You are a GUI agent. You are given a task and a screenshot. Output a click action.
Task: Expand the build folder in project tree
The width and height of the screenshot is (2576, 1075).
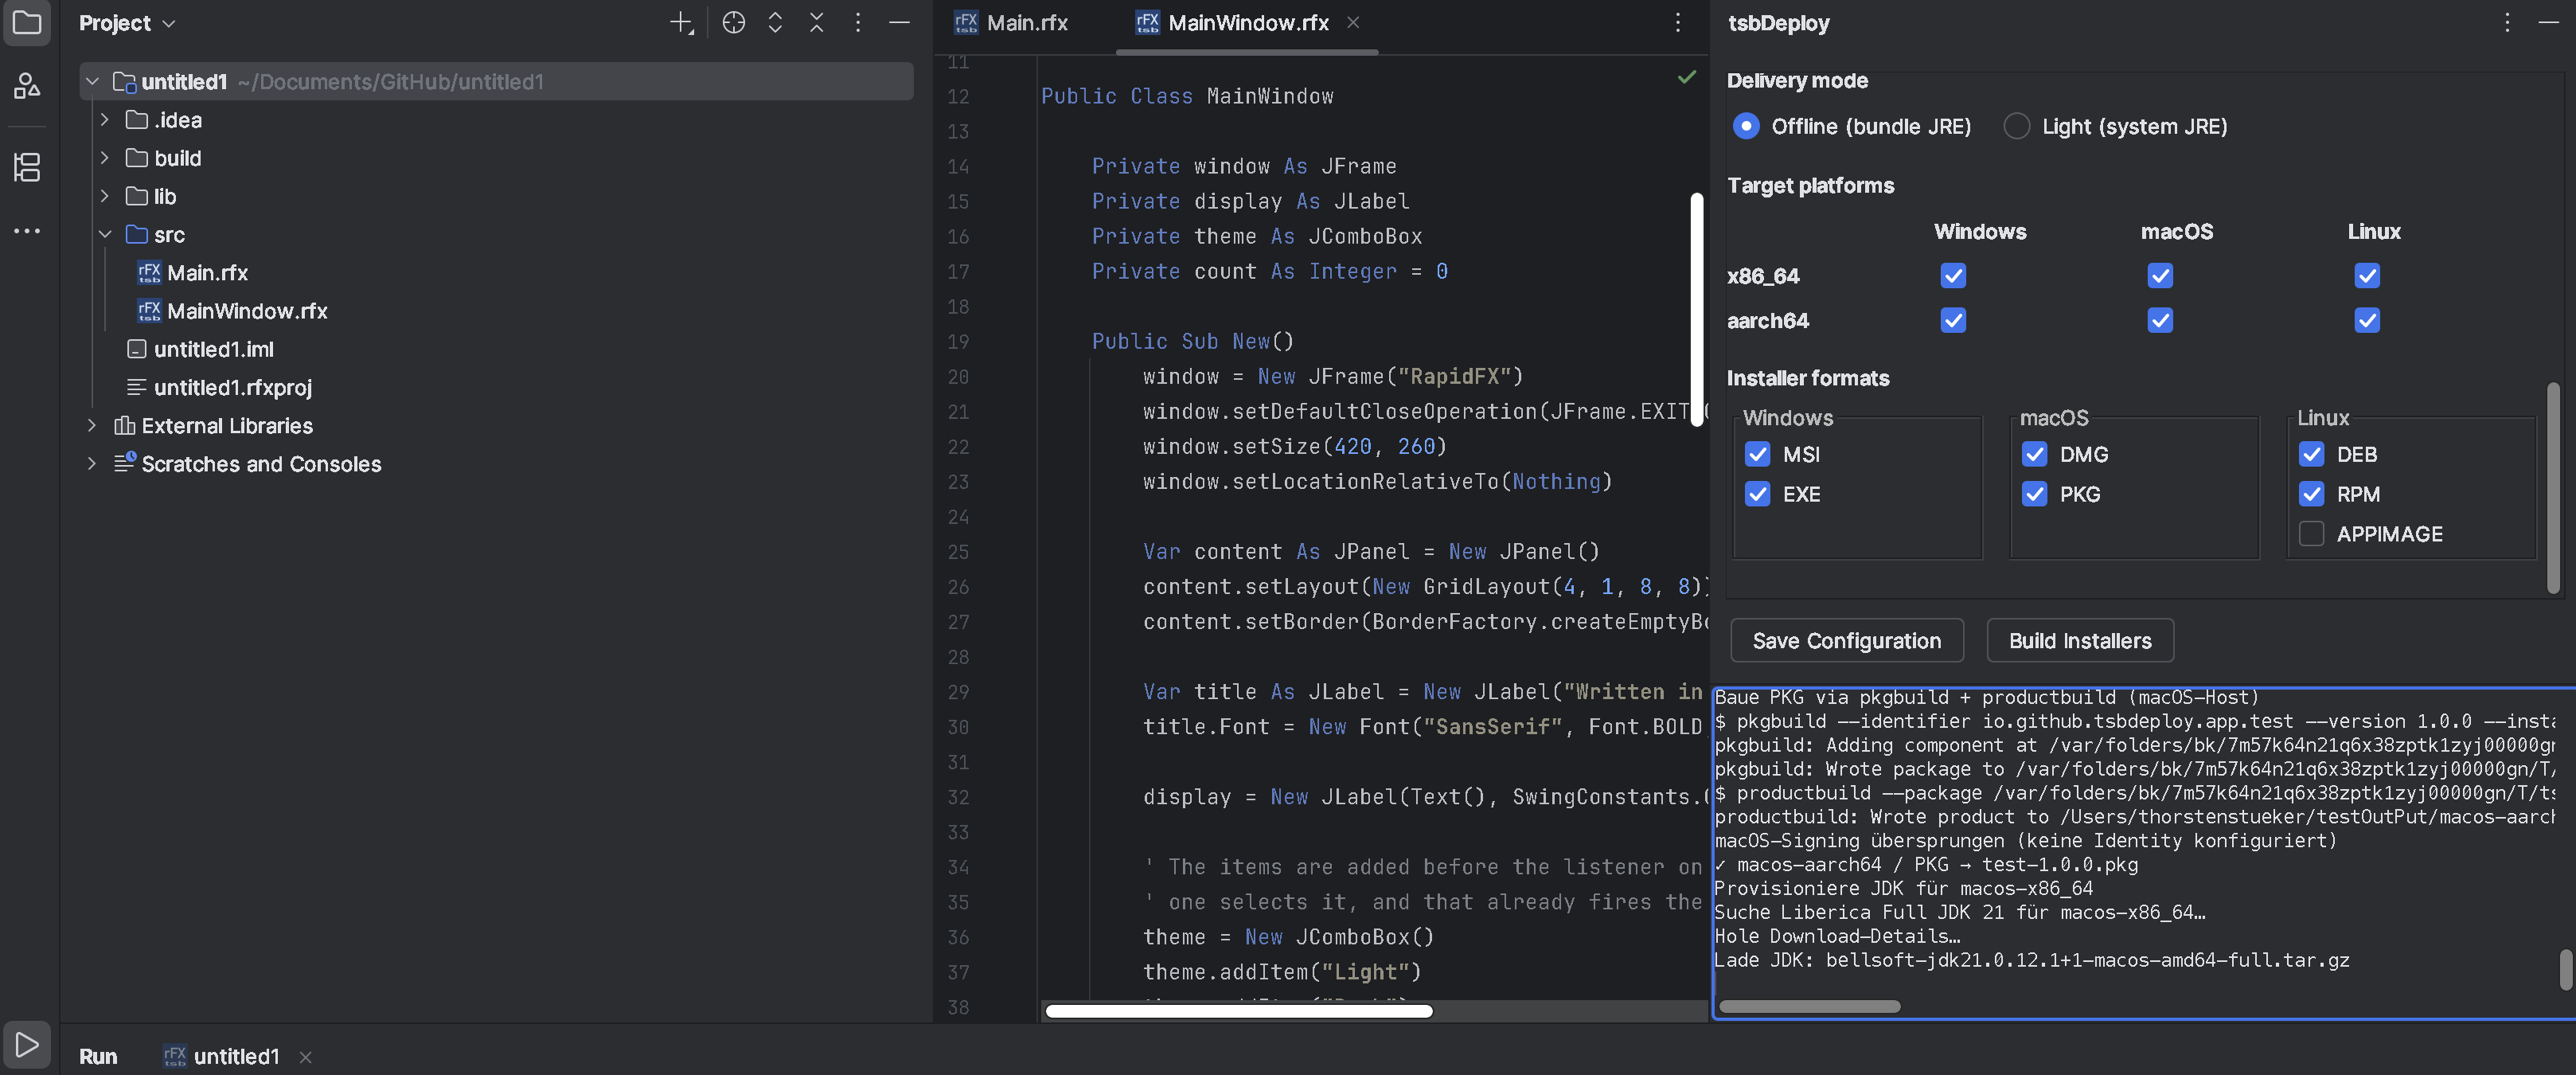[105, 158]
